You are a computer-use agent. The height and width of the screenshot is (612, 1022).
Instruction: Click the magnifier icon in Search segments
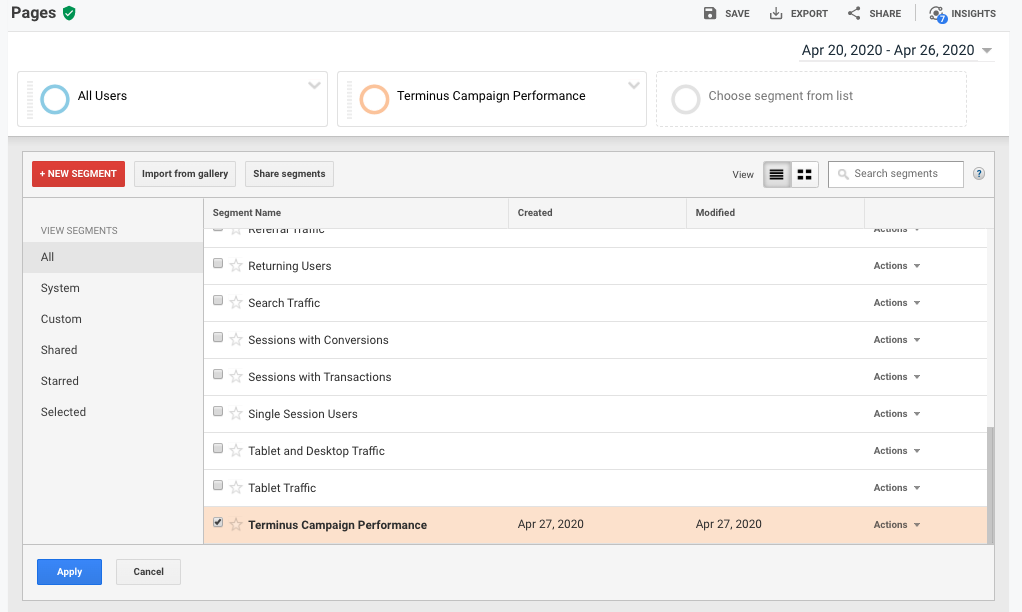click(x=843, y=174)
